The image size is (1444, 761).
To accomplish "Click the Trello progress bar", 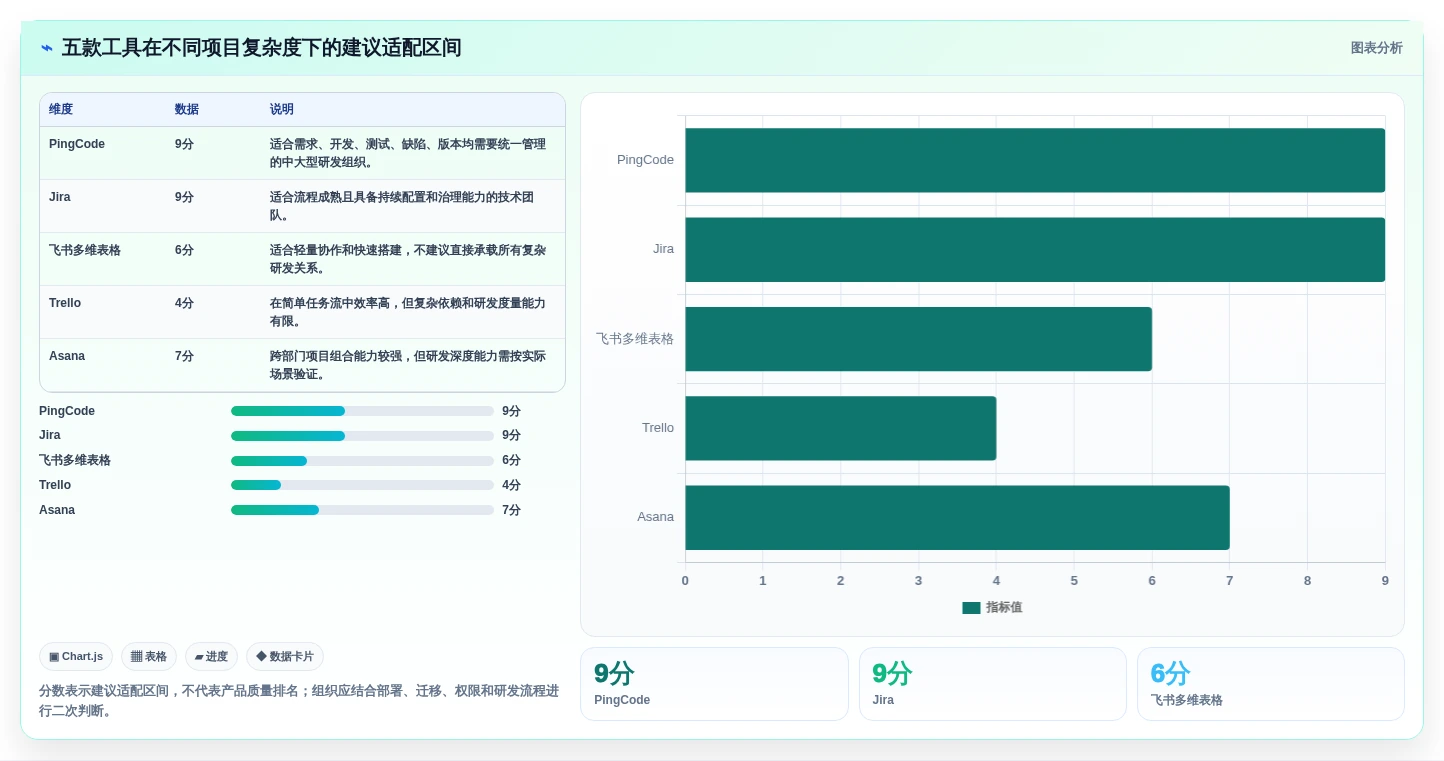I will (x=362, y=485).
